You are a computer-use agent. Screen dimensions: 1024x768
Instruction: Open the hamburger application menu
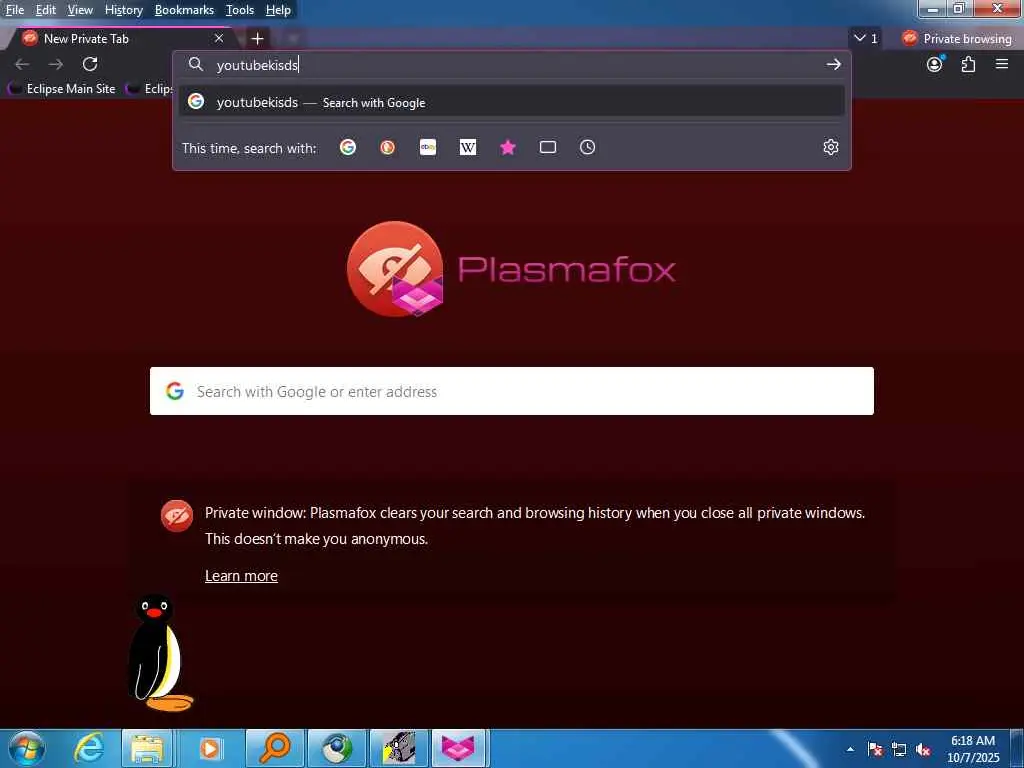[1002, 64]
